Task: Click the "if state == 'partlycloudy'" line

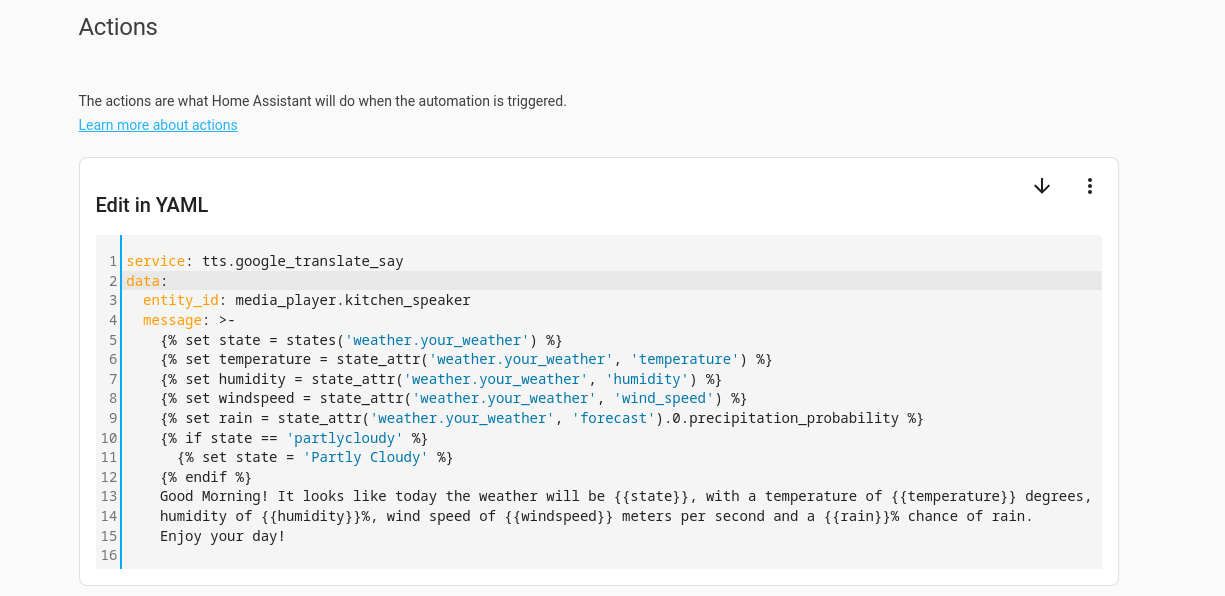Action: tap(294, 438)
